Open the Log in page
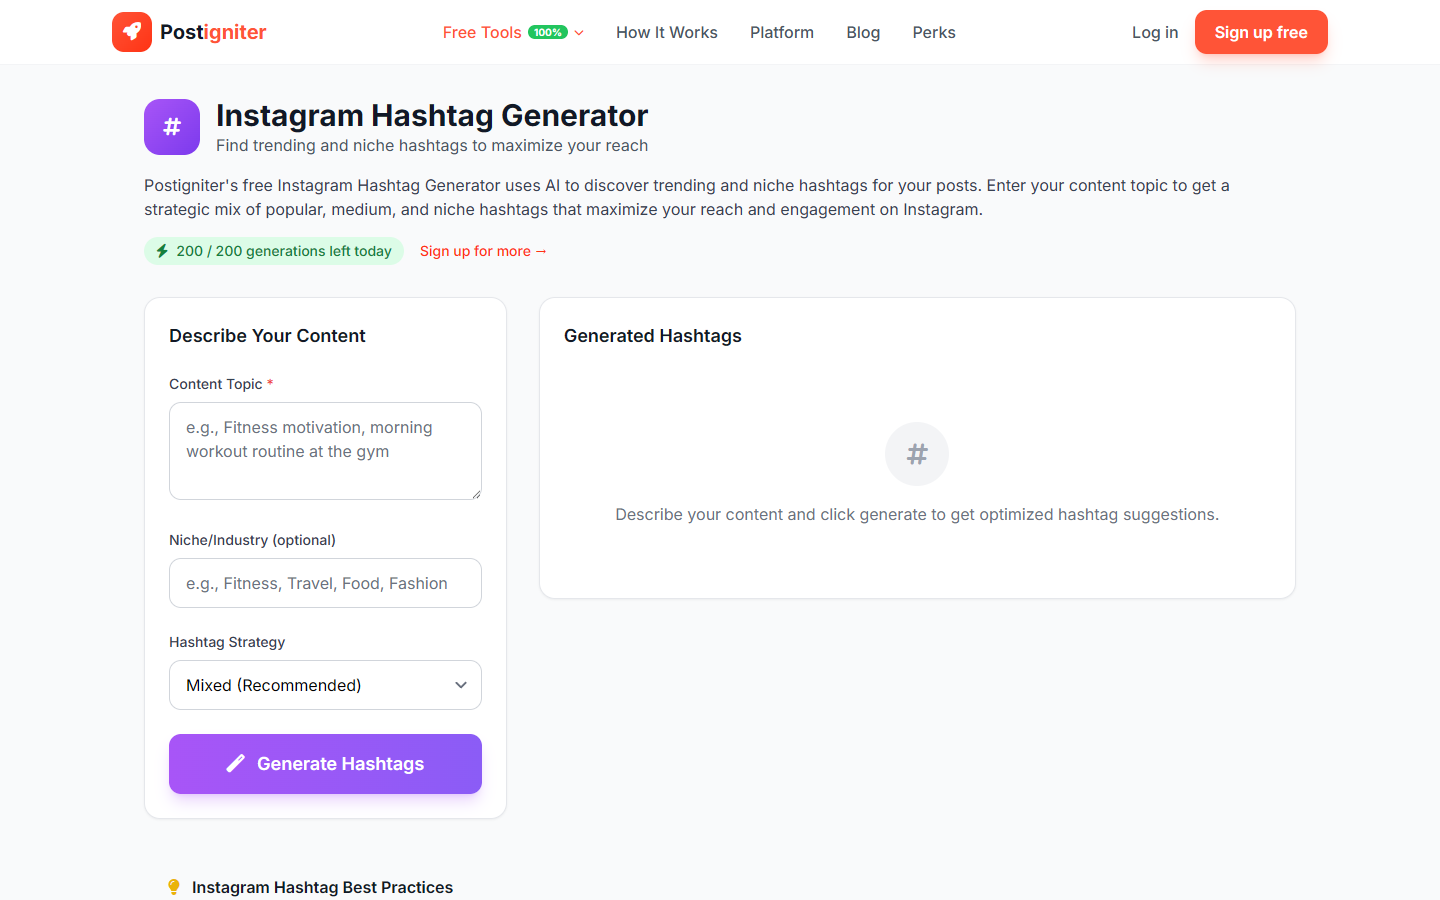1440x900 pixels. (x=1154, y=31)
